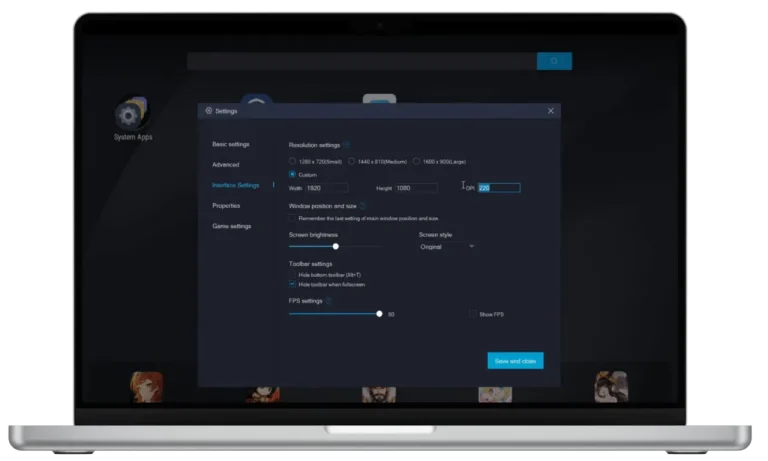Click the help icon beside Window position and size
The image size is (768, 461).
pyautogui.click(x=363, y=206)
